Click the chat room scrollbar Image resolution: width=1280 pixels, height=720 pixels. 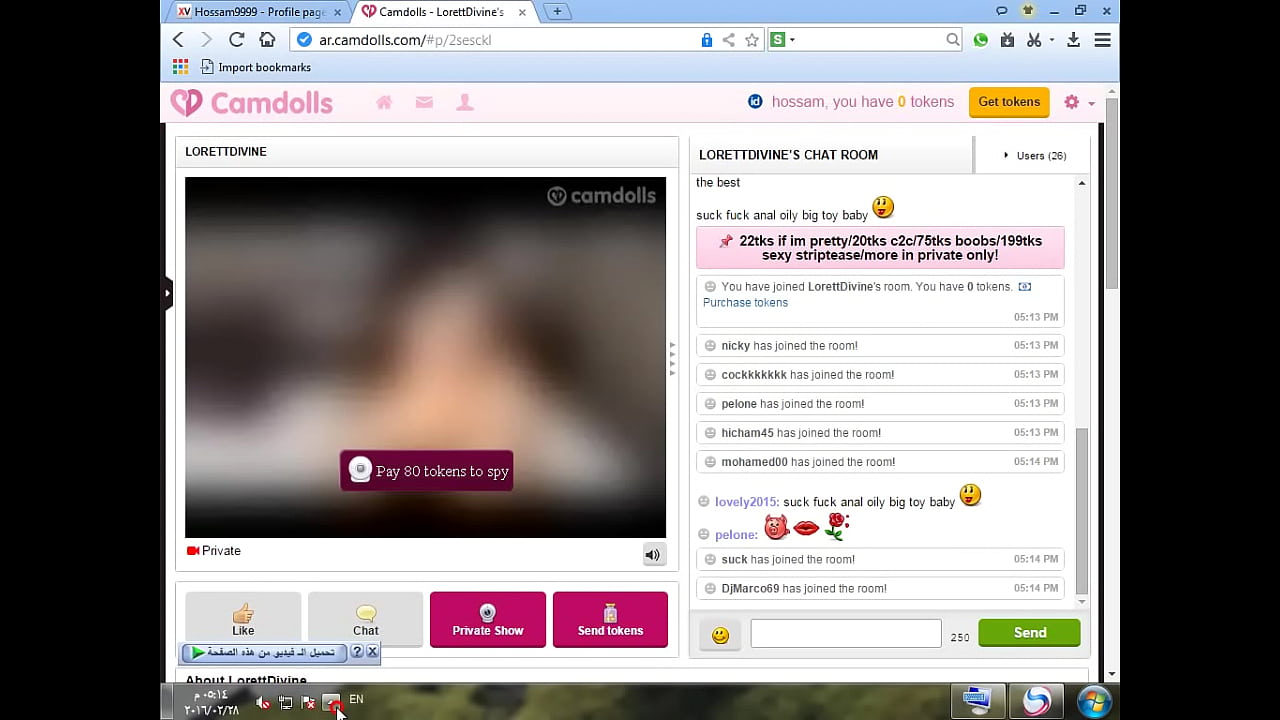point(1081,508)
